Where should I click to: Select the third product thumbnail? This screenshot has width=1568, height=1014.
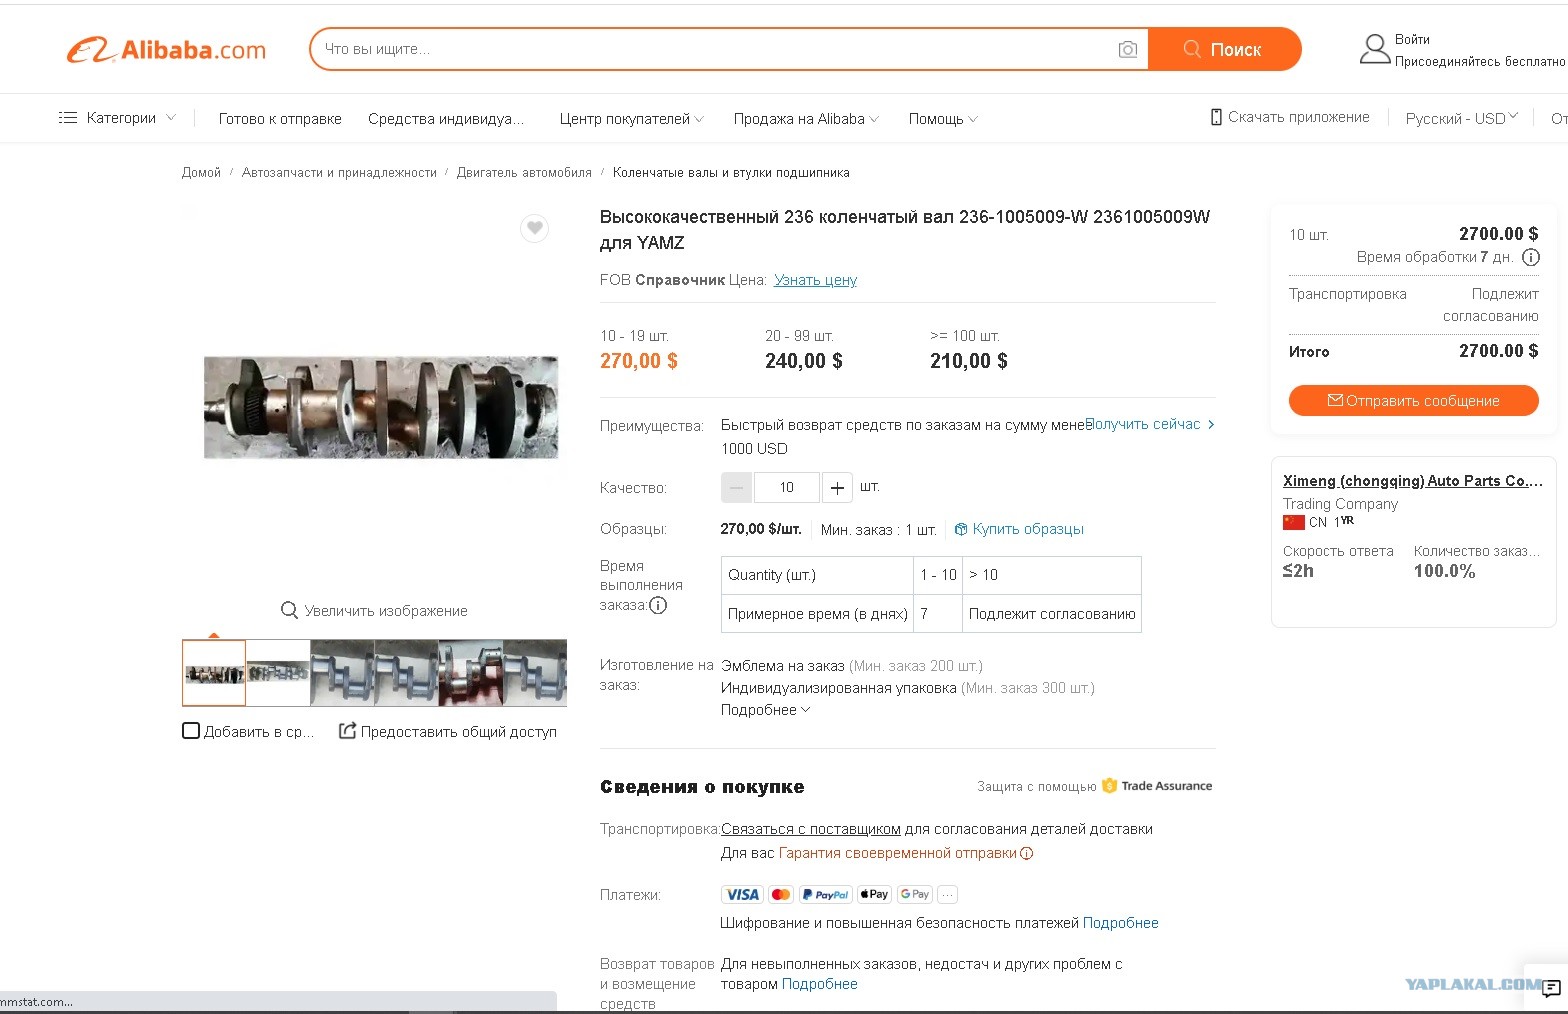point(342,673)
